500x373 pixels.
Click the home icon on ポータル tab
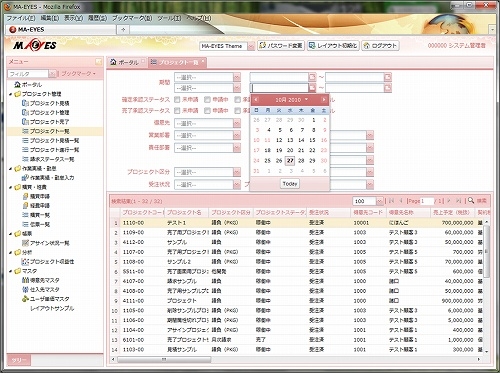pos(113,62)
